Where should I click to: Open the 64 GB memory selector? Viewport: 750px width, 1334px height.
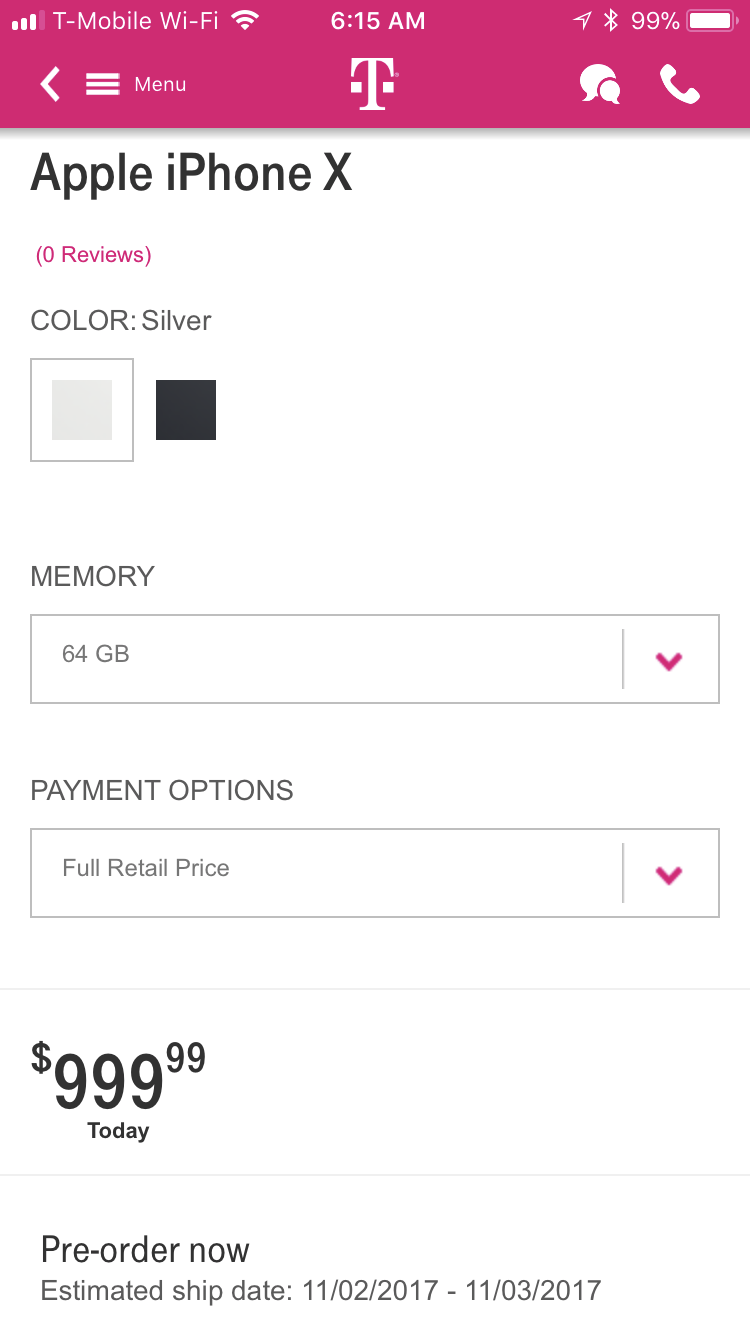pyautogui.click(x=375, y=659)
